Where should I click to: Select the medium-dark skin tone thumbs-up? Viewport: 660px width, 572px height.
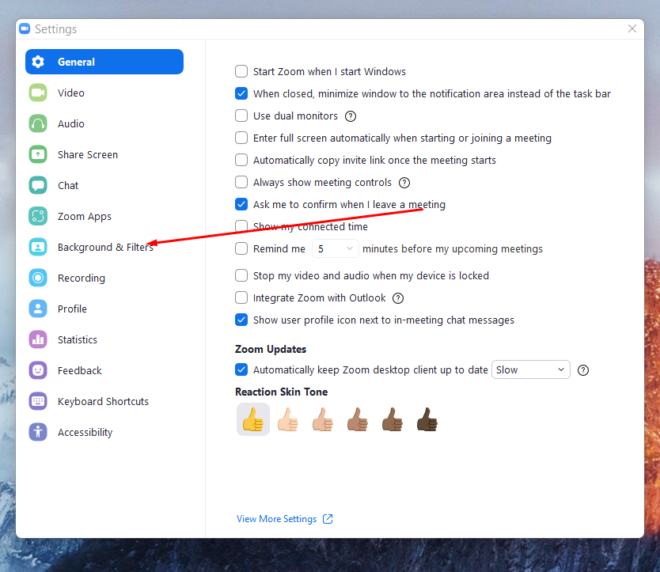pyautogui.click(x=392, y=420)
